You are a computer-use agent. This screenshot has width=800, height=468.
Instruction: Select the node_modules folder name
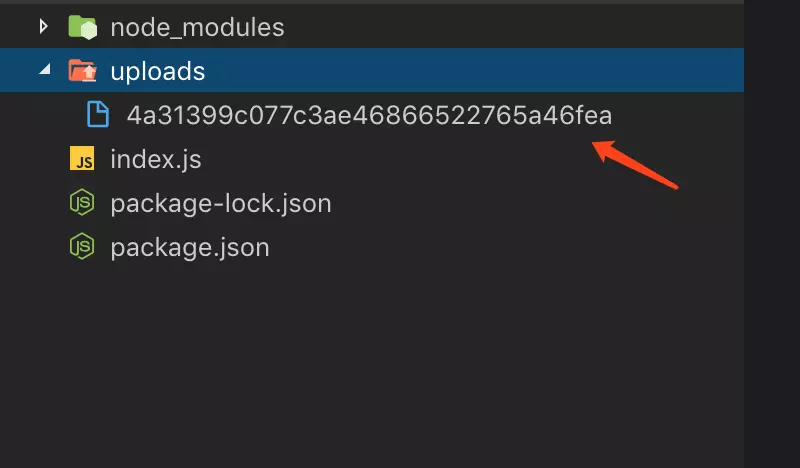[x=197, y=27]
